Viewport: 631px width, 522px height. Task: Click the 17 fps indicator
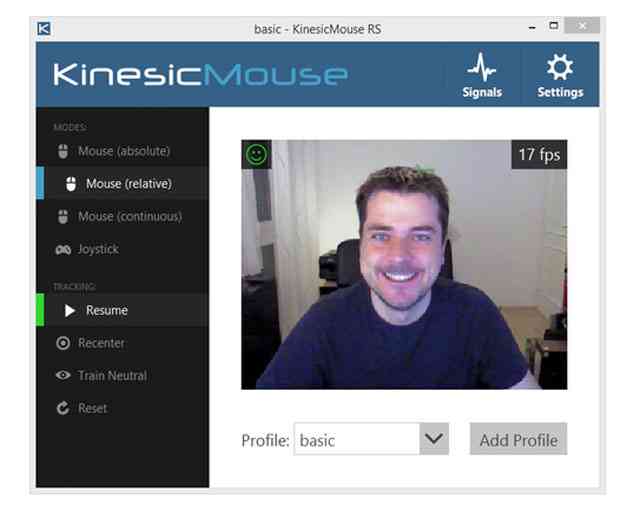[538, 155]
